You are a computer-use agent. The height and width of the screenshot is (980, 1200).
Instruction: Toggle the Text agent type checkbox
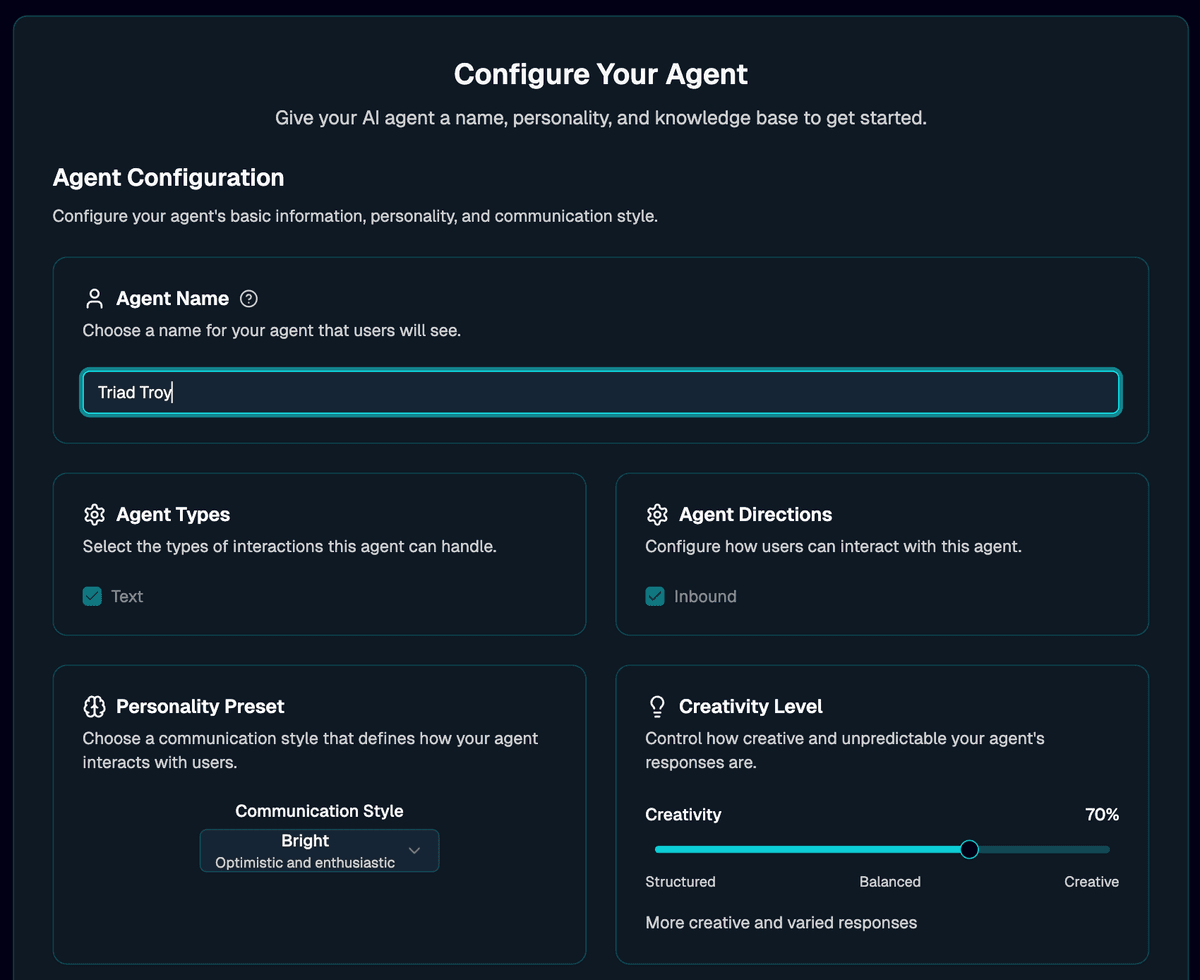click(x=92, y=597)
